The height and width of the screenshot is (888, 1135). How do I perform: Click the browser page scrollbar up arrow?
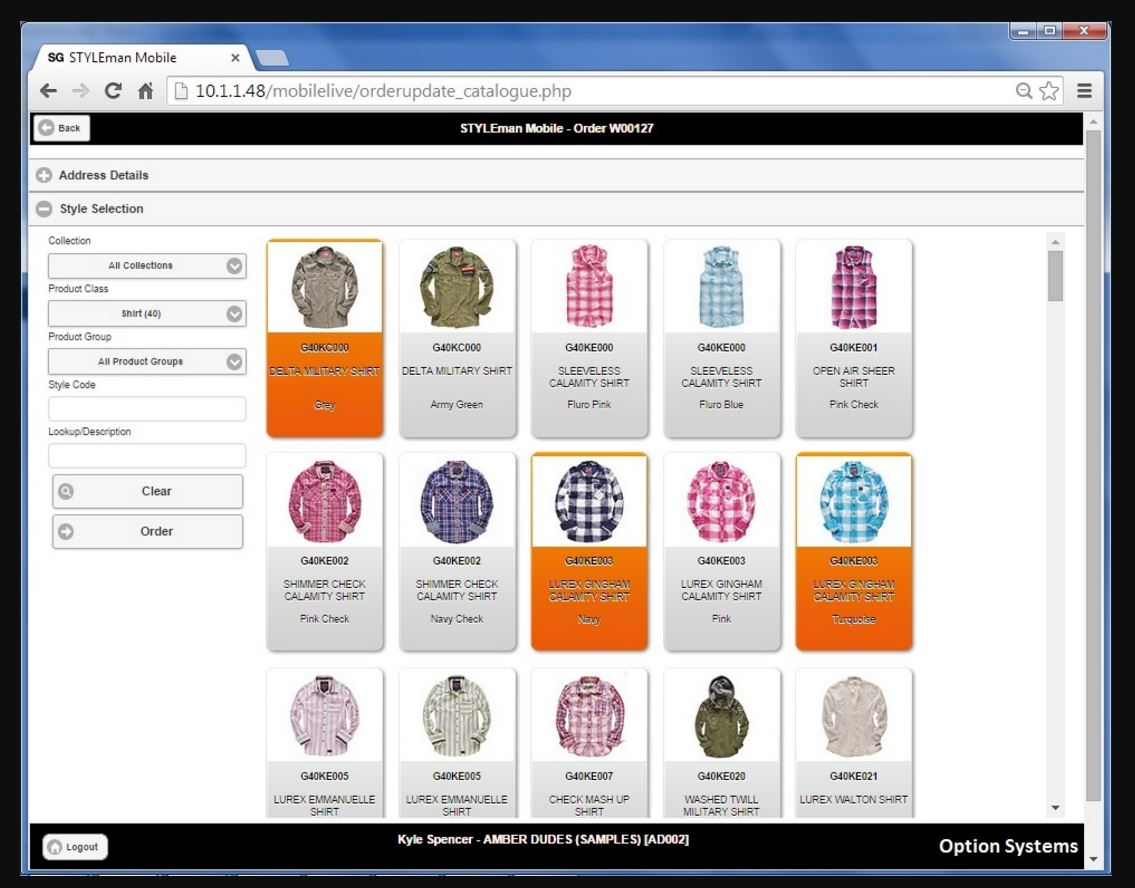[1093, 121]
